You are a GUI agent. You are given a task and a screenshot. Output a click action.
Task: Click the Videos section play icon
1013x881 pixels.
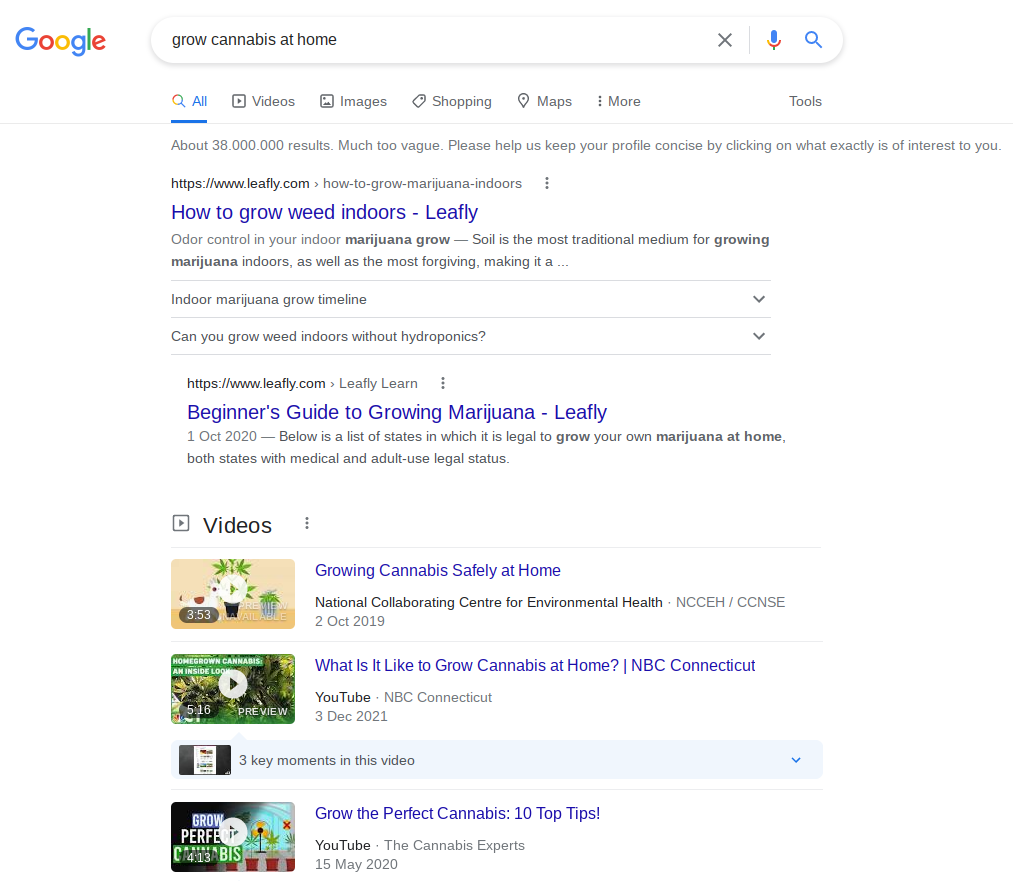(181, 523)
